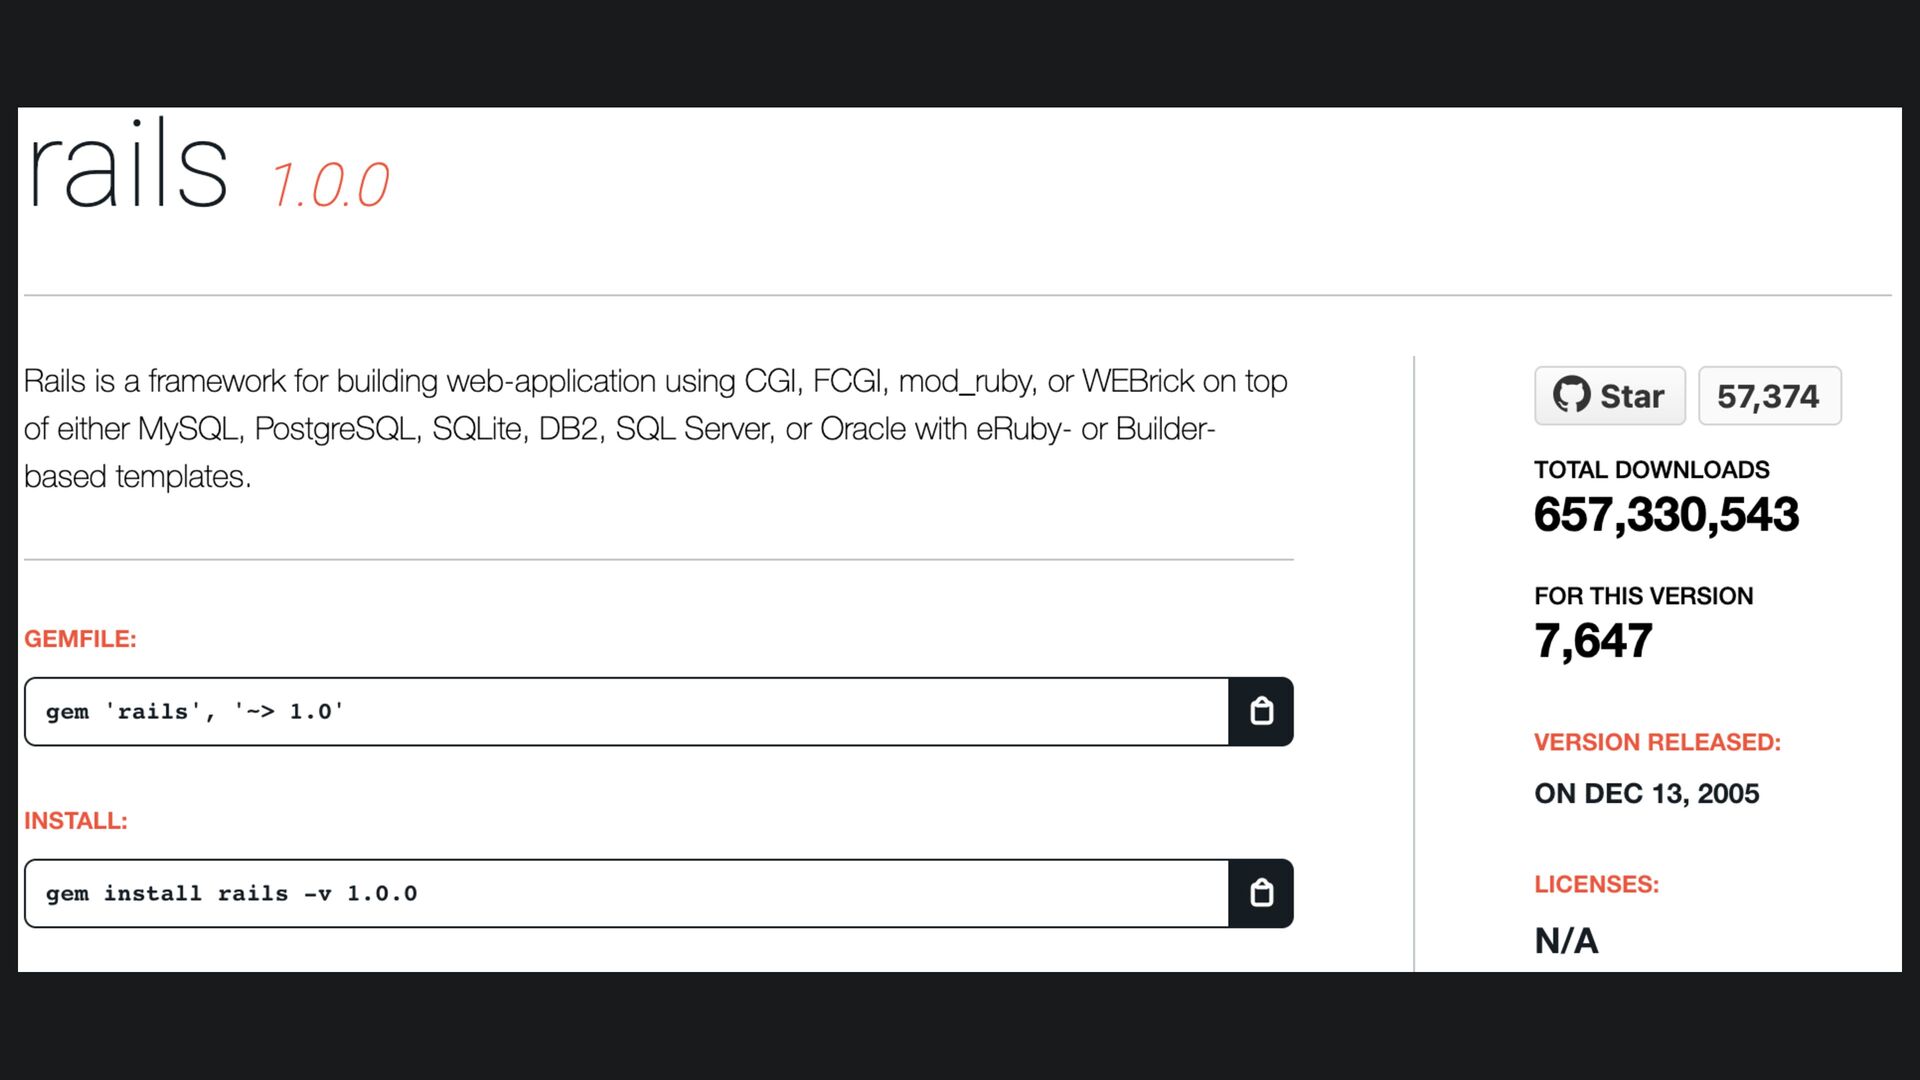This screenshot has height=1080, width=1920.
Task: Click the LICENSES: heading
Action: coord(1597,885)
